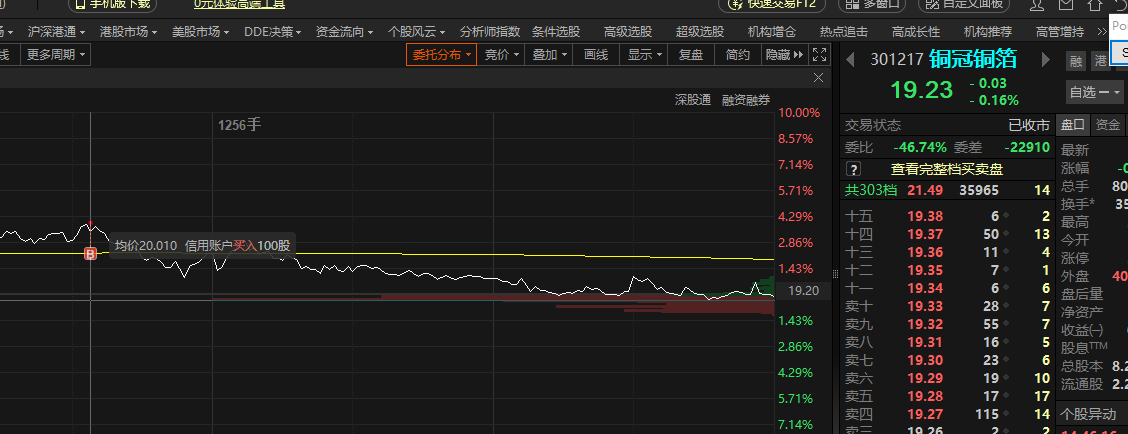Click the fullscreen expand chart icon
The image size is (1128, 434).
pos(819,54)
